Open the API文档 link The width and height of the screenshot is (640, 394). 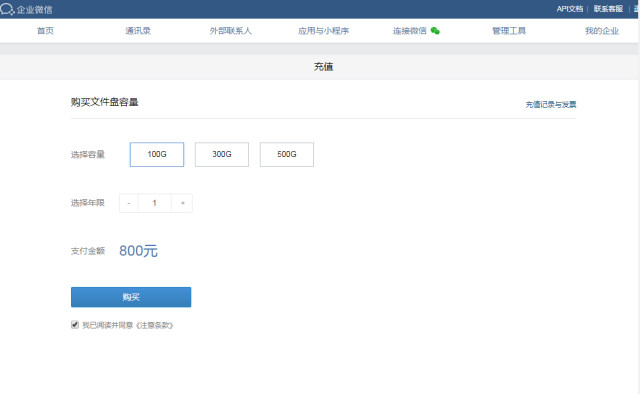pos(570,9)
